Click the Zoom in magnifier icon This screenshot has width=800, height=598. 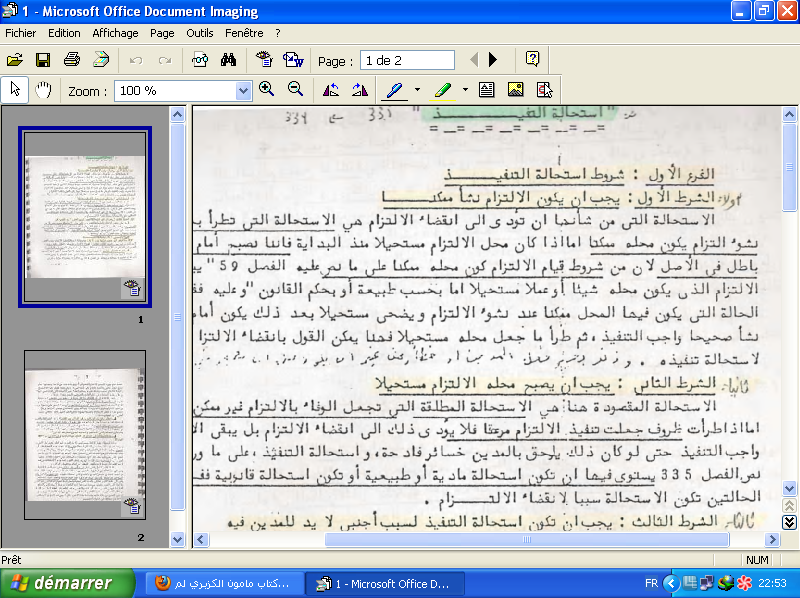266,90
